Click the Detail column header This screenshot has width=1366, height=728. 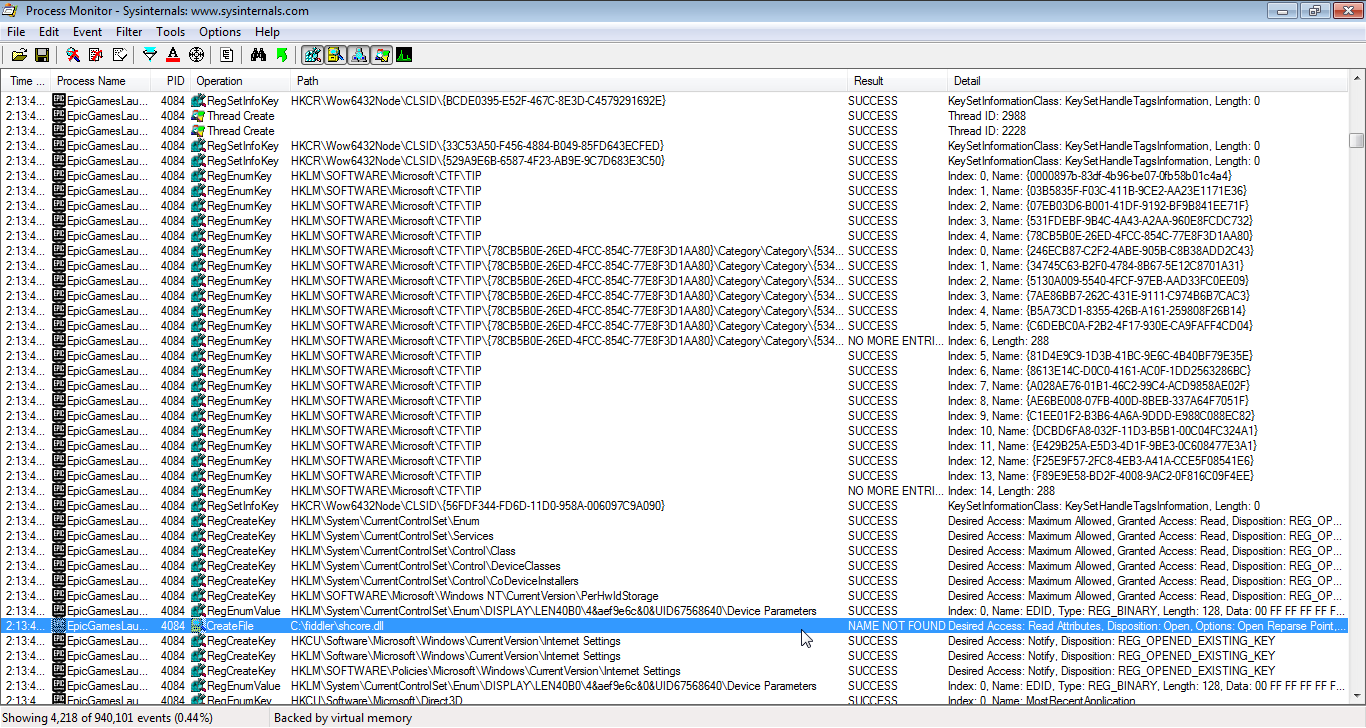click(1147, 81)
